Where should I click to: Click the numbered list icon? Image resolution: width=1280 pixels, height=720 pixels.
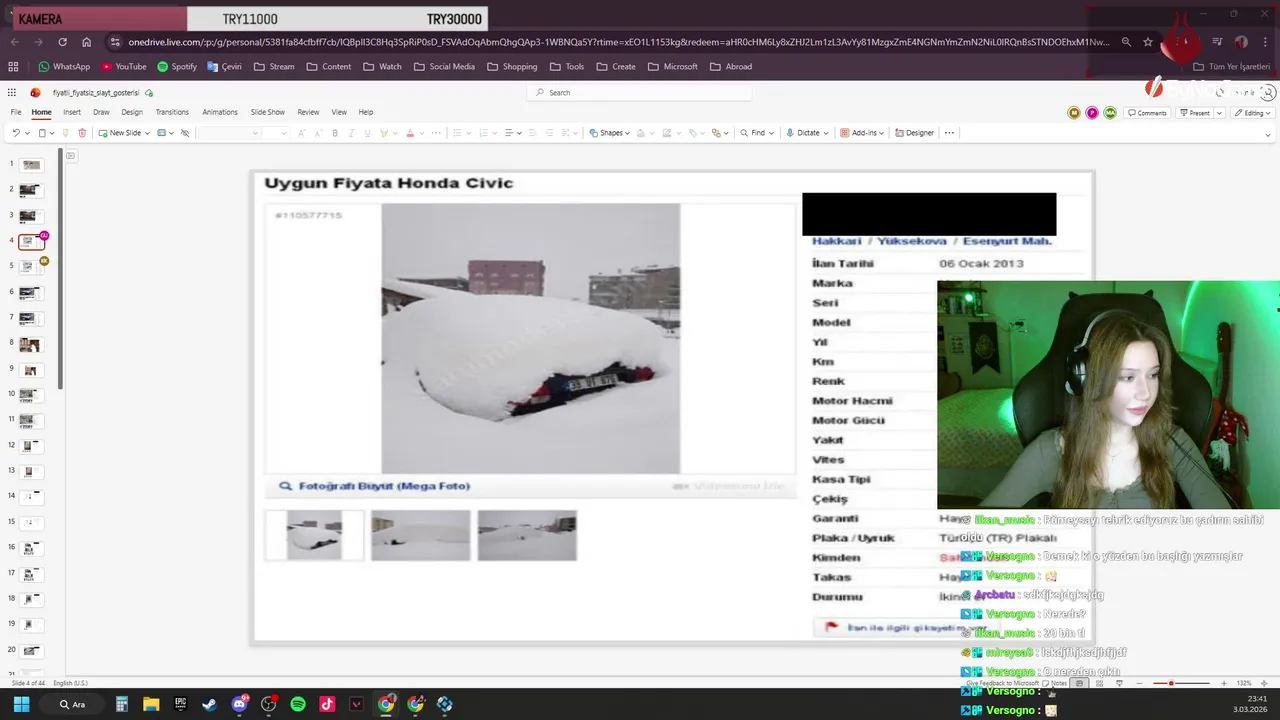[484, 132]
